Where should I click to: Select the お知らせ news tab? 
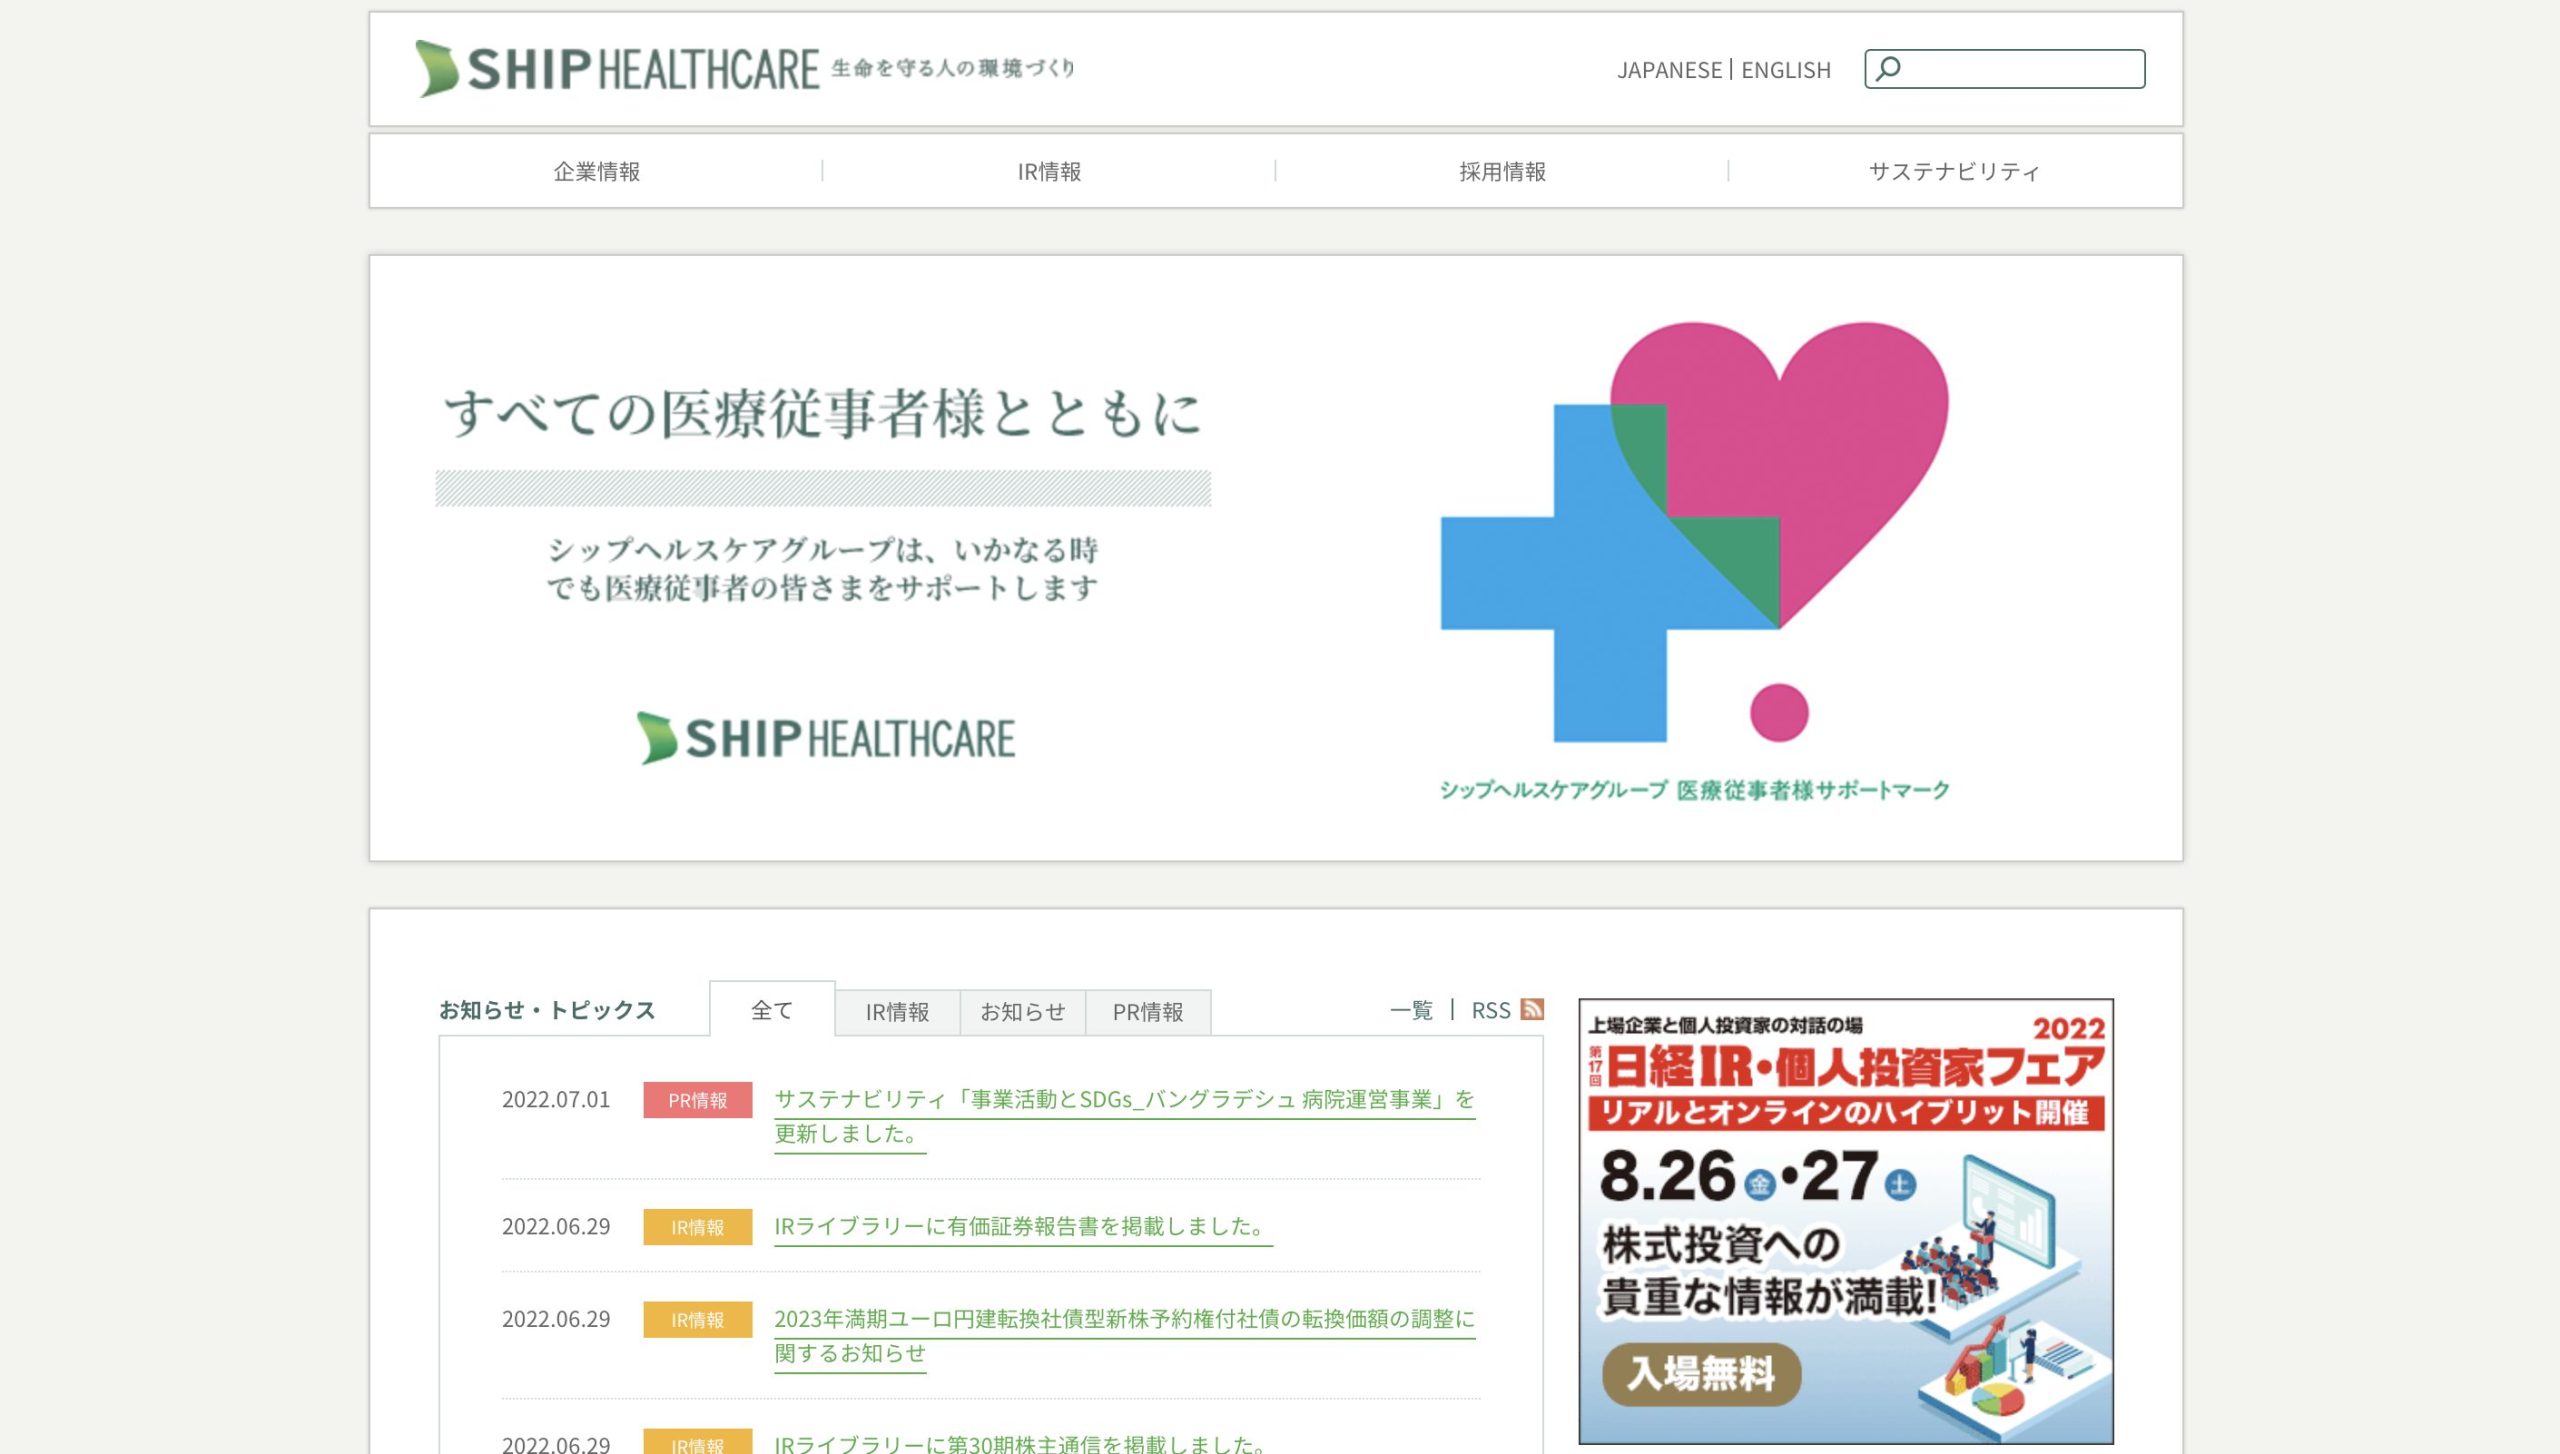pyautogui.click(x=1022, y=1012)
